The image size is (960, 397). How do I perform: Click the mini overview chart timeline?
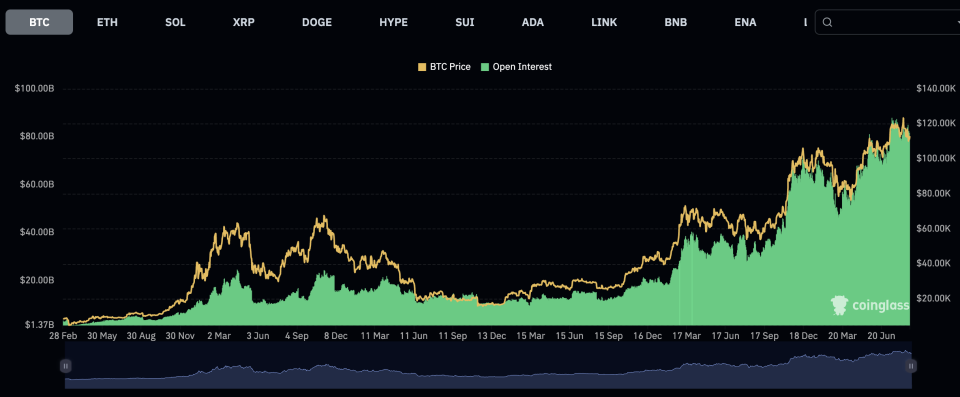click(x=488, y=366)
